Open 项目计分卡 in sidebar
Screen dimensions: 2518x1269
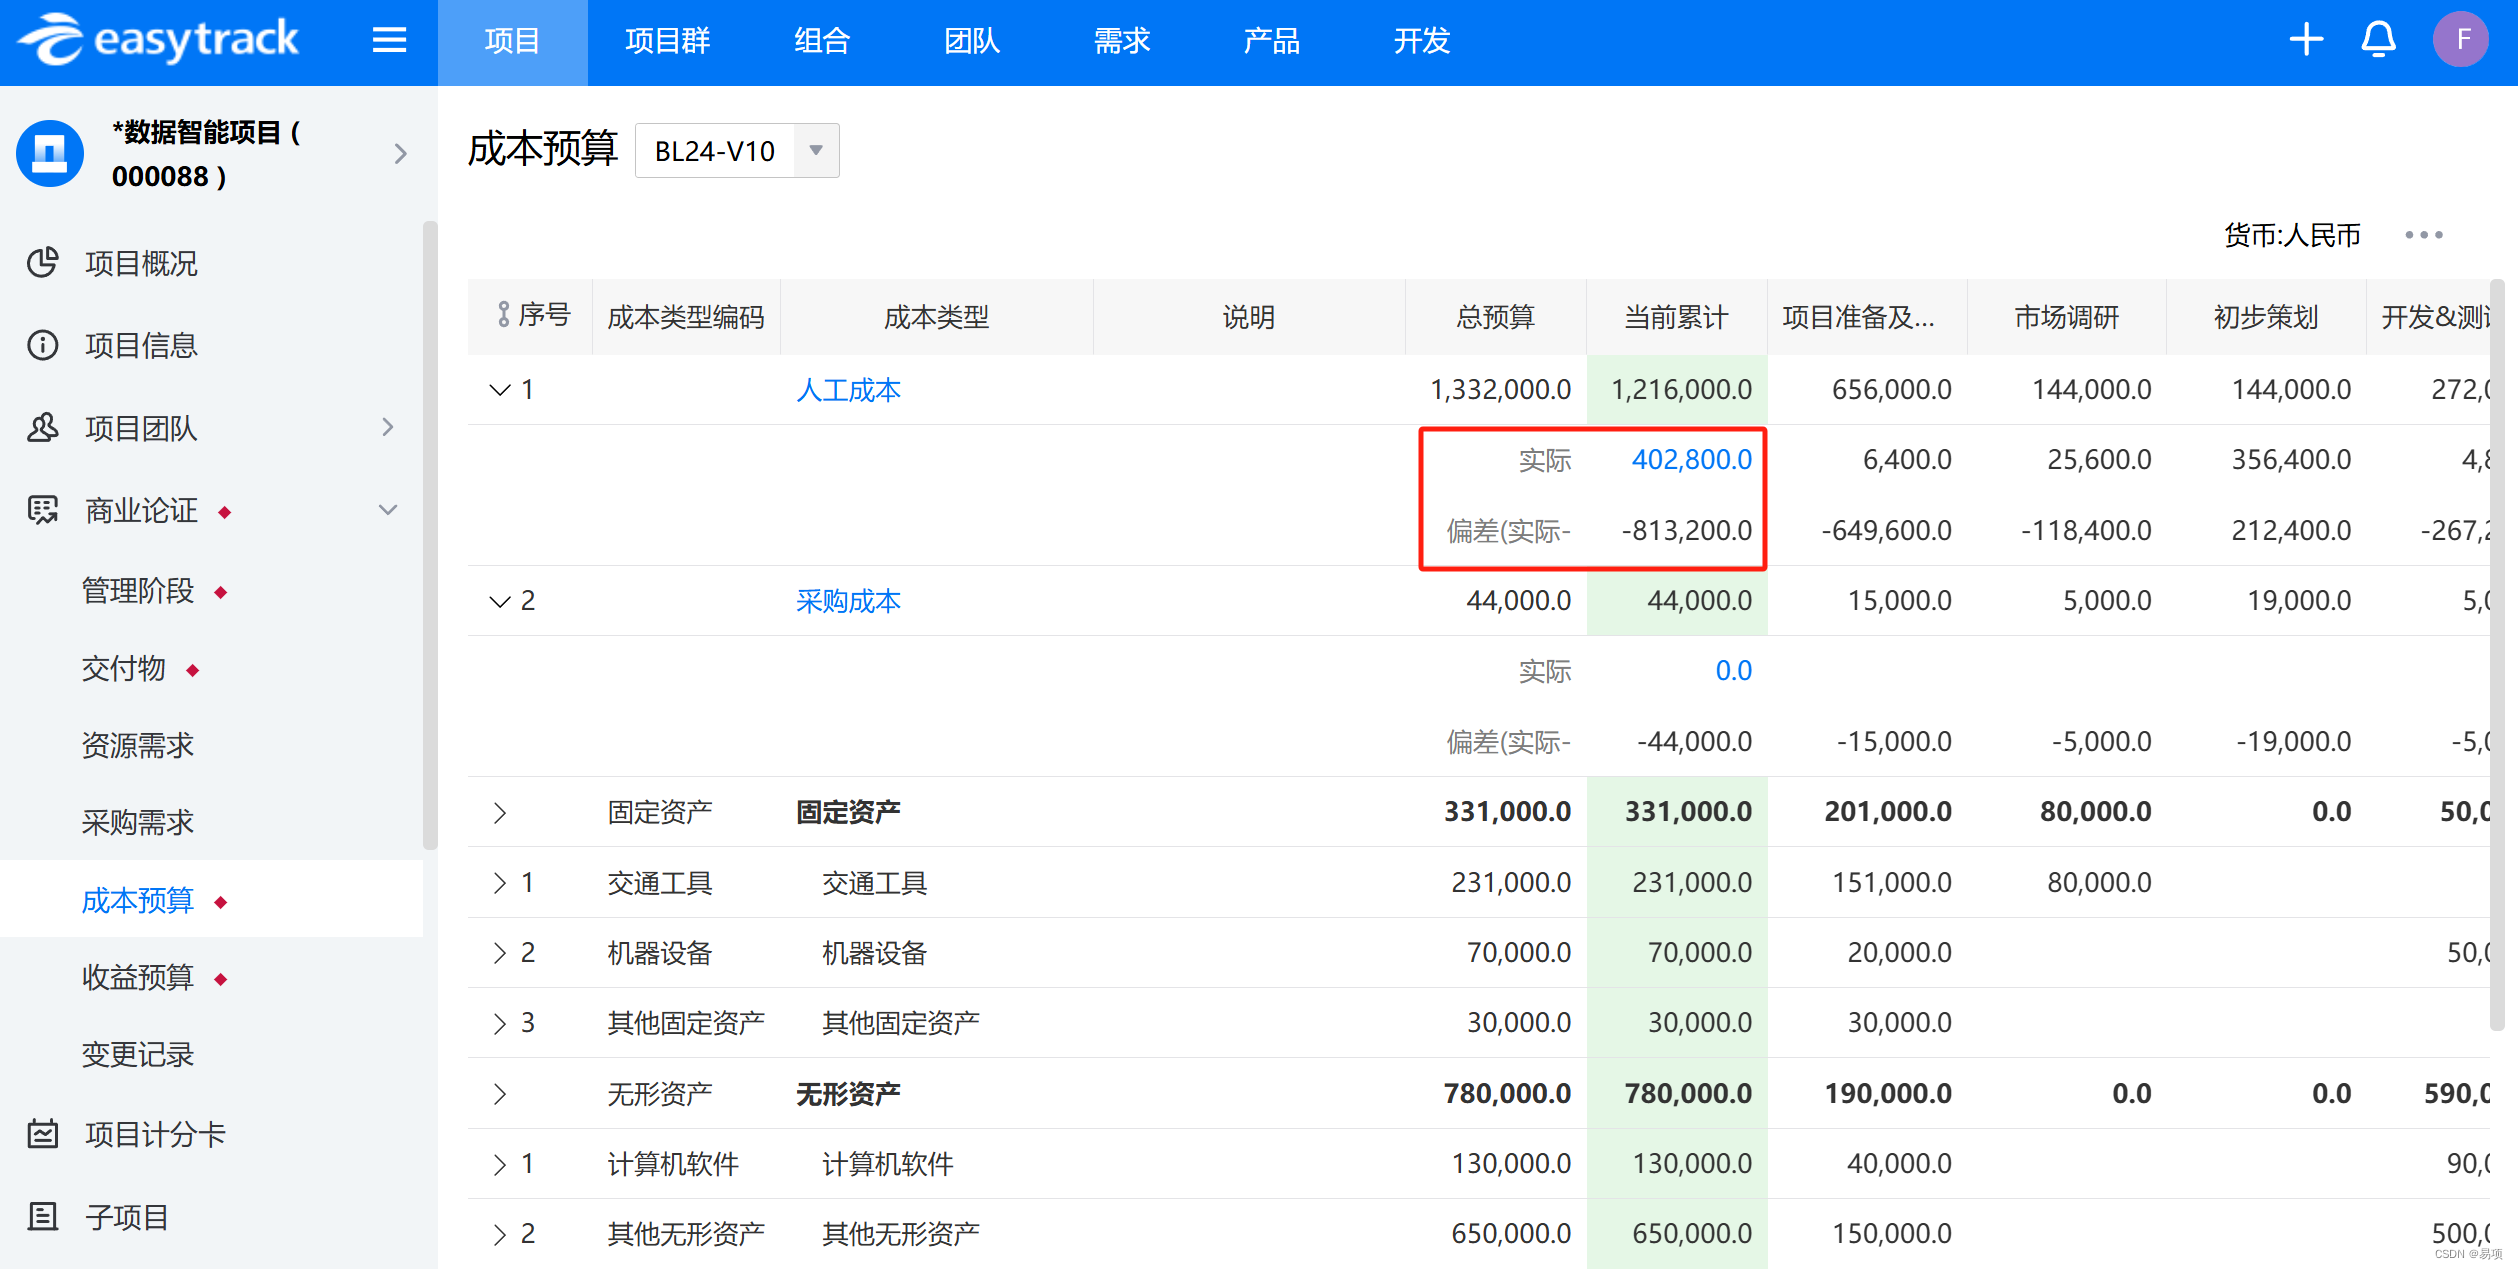tap(156, 1135)
